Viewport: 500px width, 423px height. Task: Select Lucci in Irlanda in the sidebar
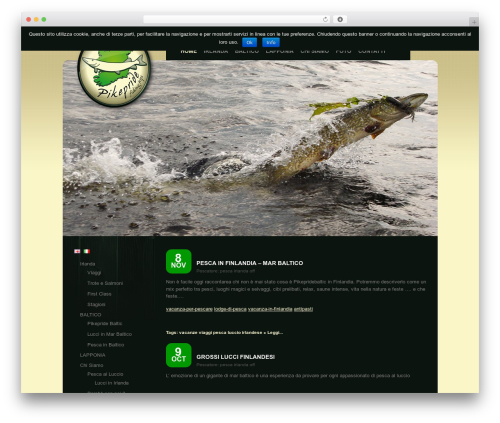click(112, 383)
